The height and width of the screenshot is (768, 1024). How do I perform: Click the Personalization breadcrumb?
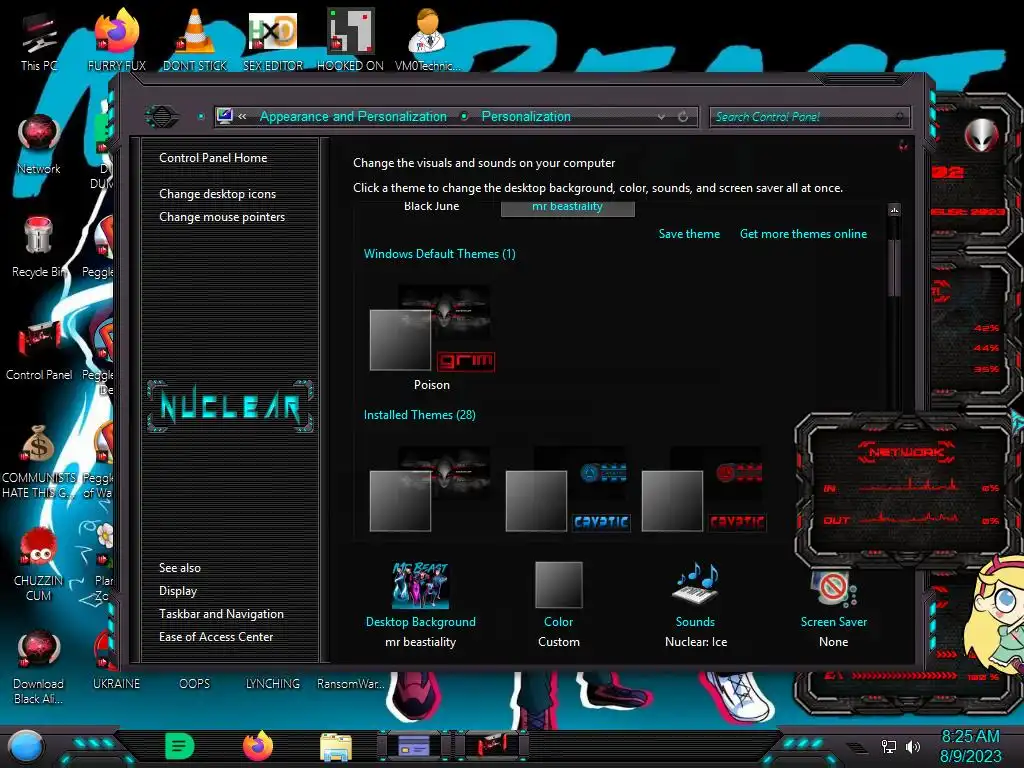click(526, 117)
